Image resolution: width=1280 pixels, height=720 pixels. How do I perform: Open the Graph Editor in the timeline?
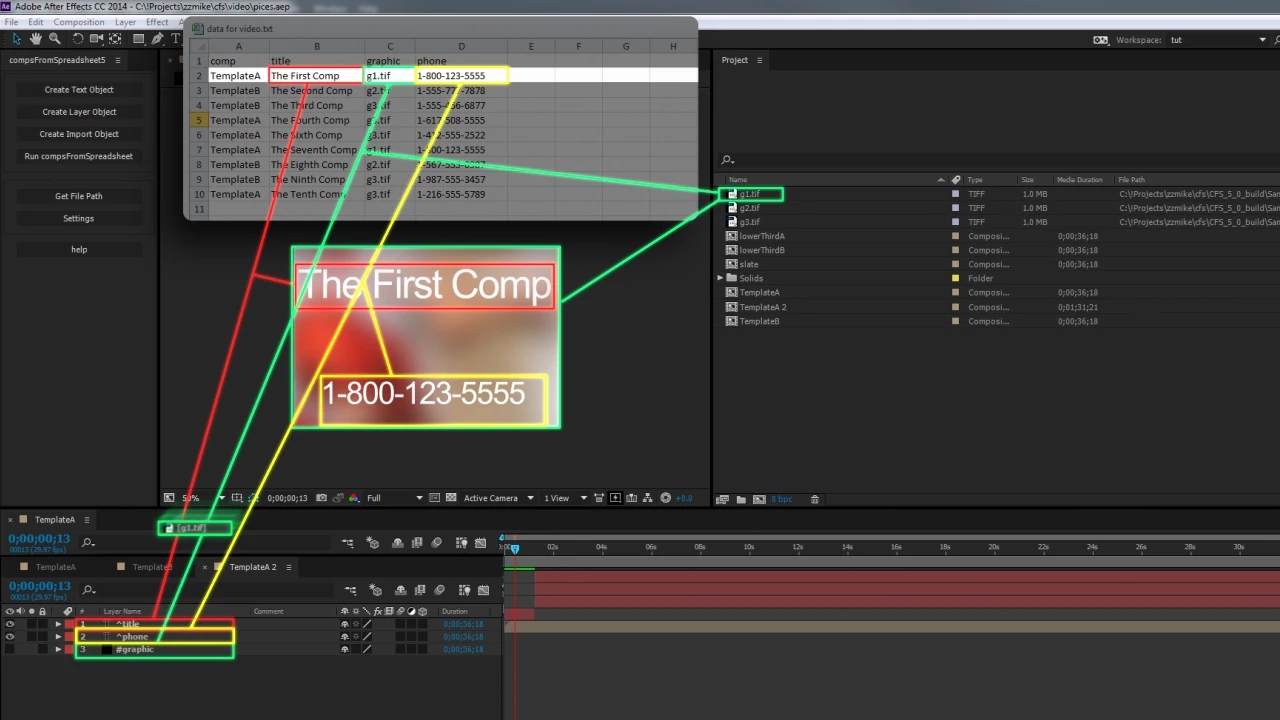tap(483, 589)
